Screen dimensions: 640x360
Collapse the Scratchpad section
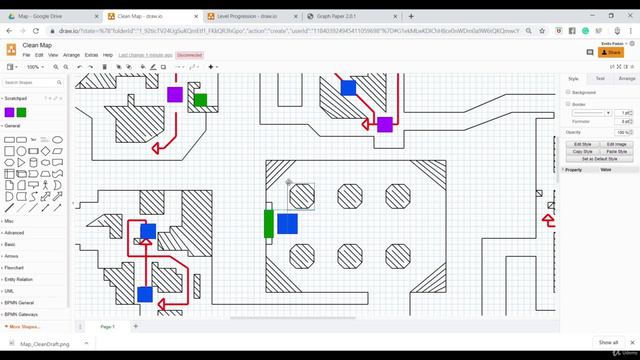tap(15, 98)
